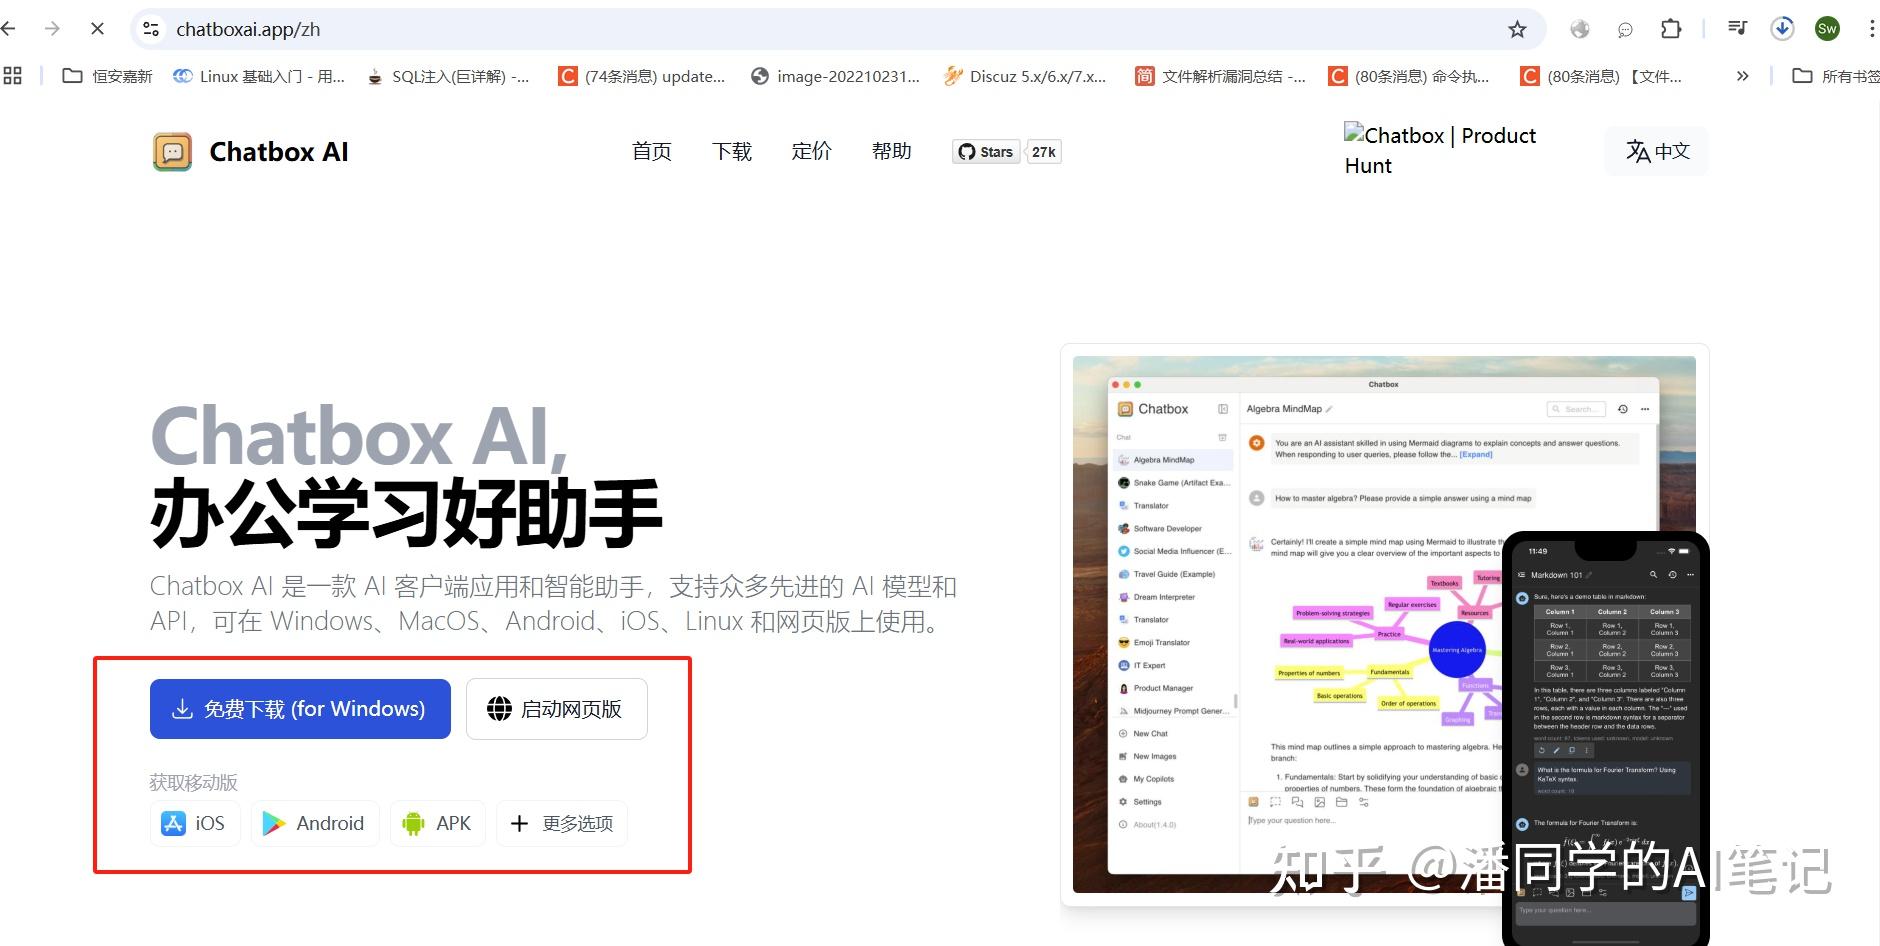Open the image-202210231 bookmark
Image resolution: width=1880 pixels, height=946 pixels.
click(x=835, y=76)
